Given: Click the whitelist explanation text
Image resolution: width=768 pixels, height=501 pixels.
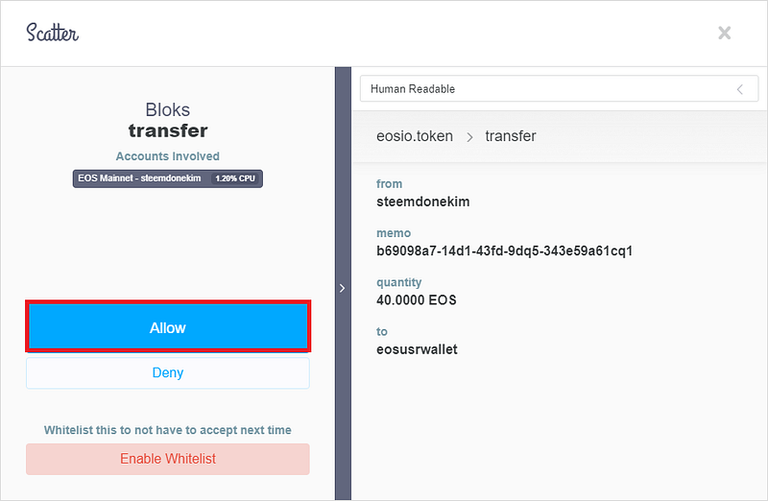Looking at the screenshot, I should (x=167, y=430).
